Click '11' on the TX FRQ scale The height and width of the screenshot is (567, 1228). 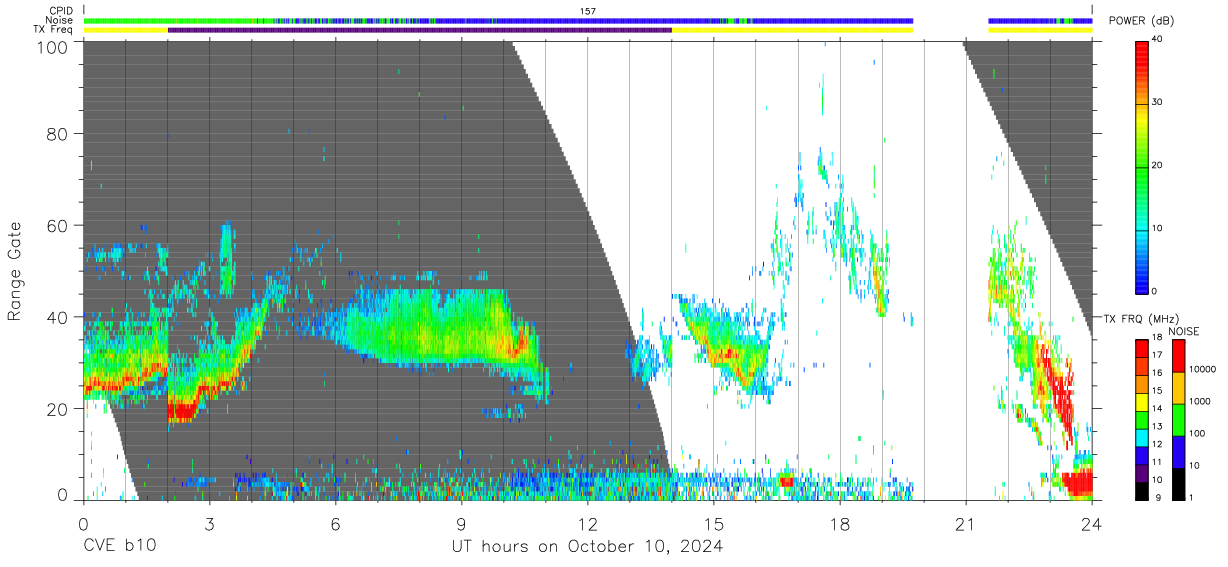pyautogui.click(x=1158, y=461)
